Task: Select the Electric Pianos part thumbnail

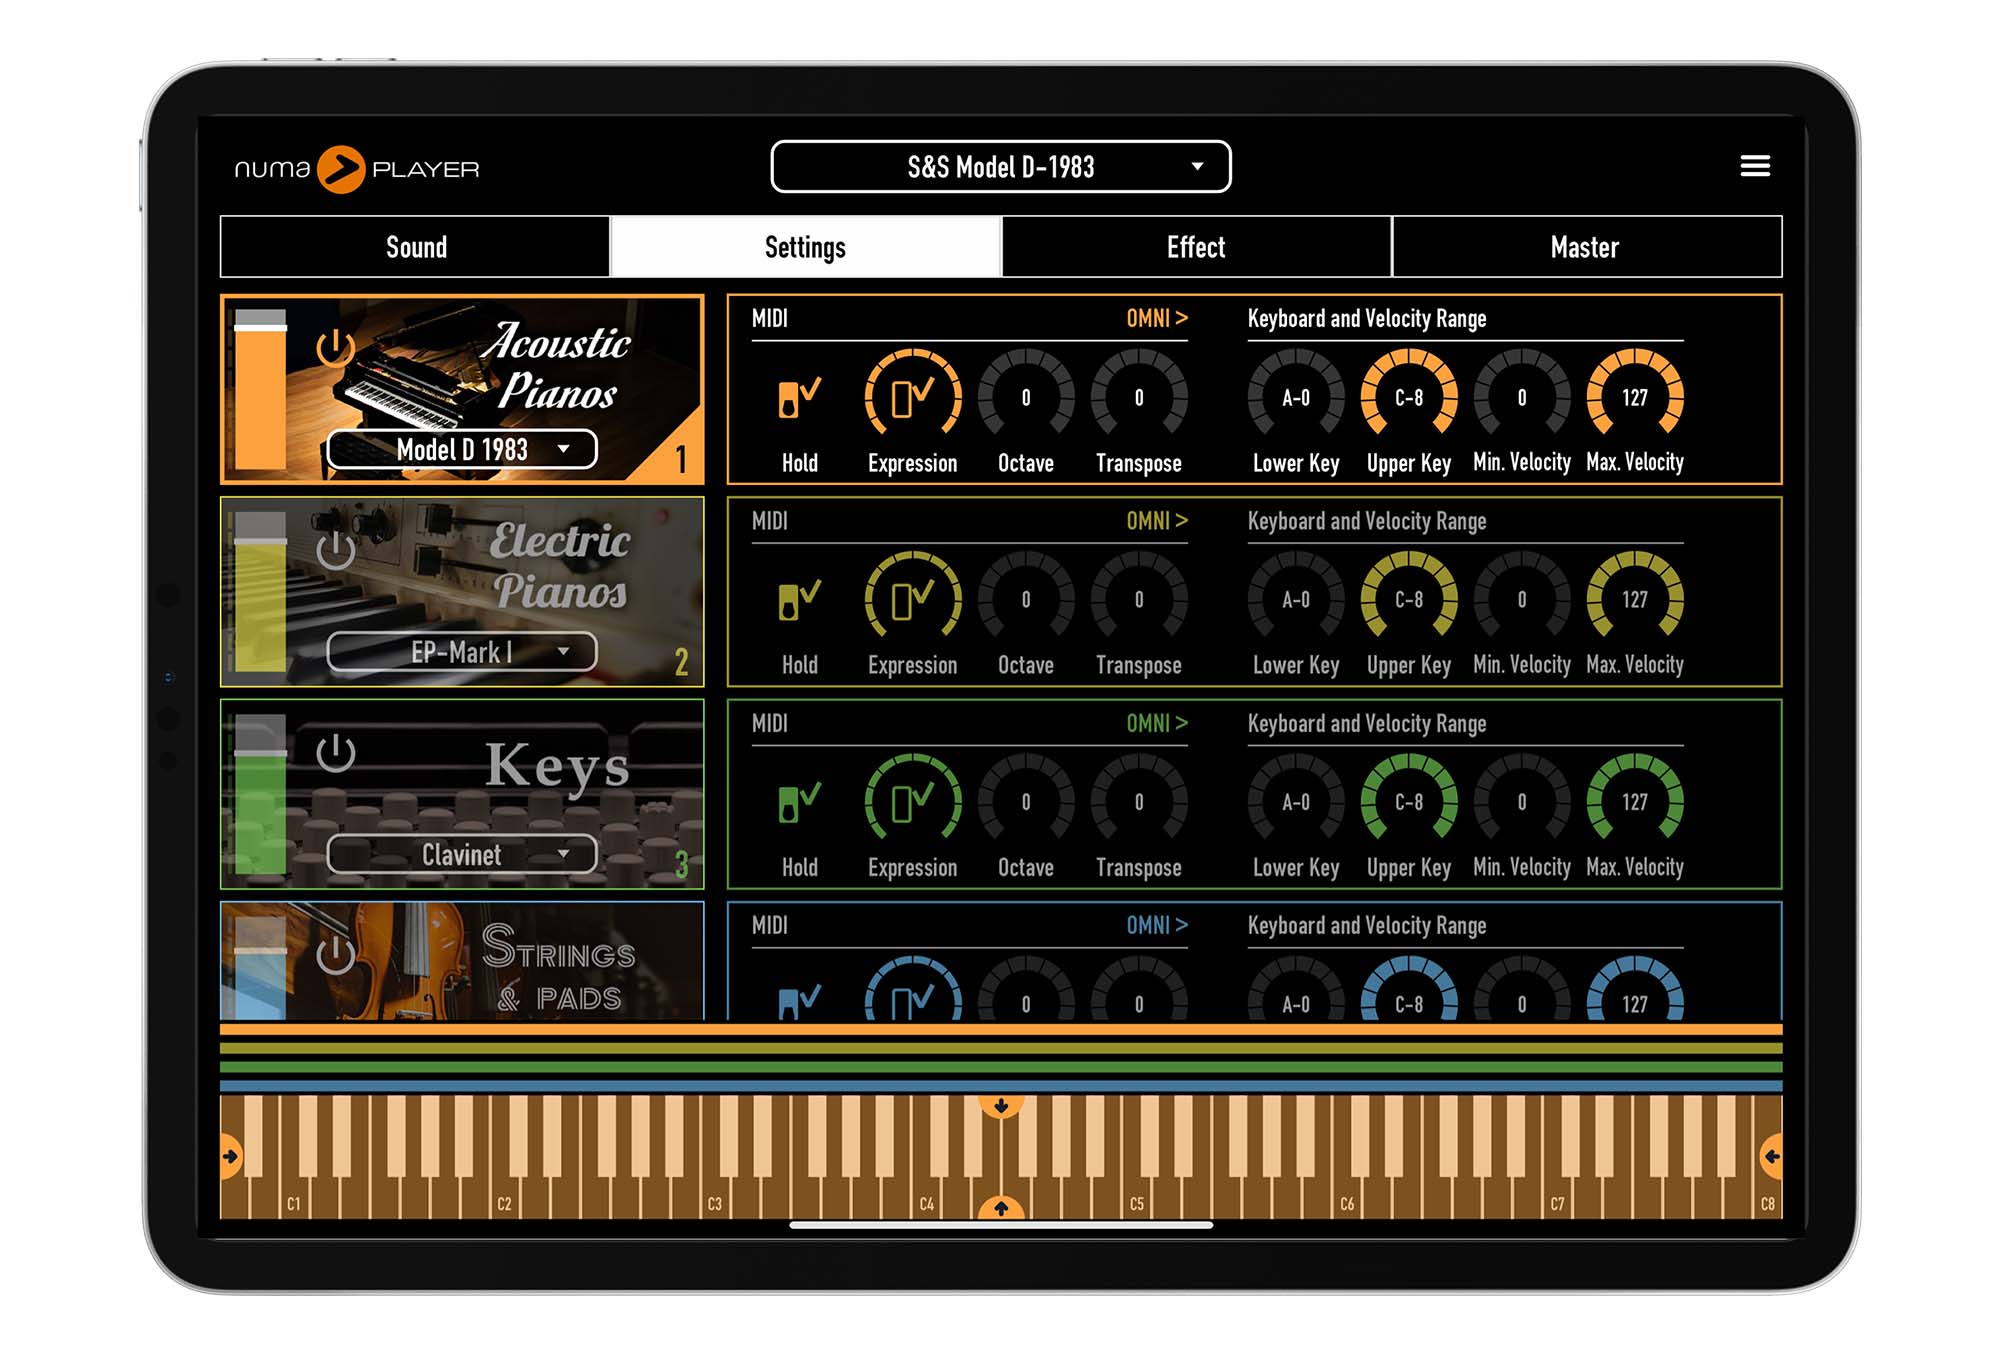Action: pos(462,592)
